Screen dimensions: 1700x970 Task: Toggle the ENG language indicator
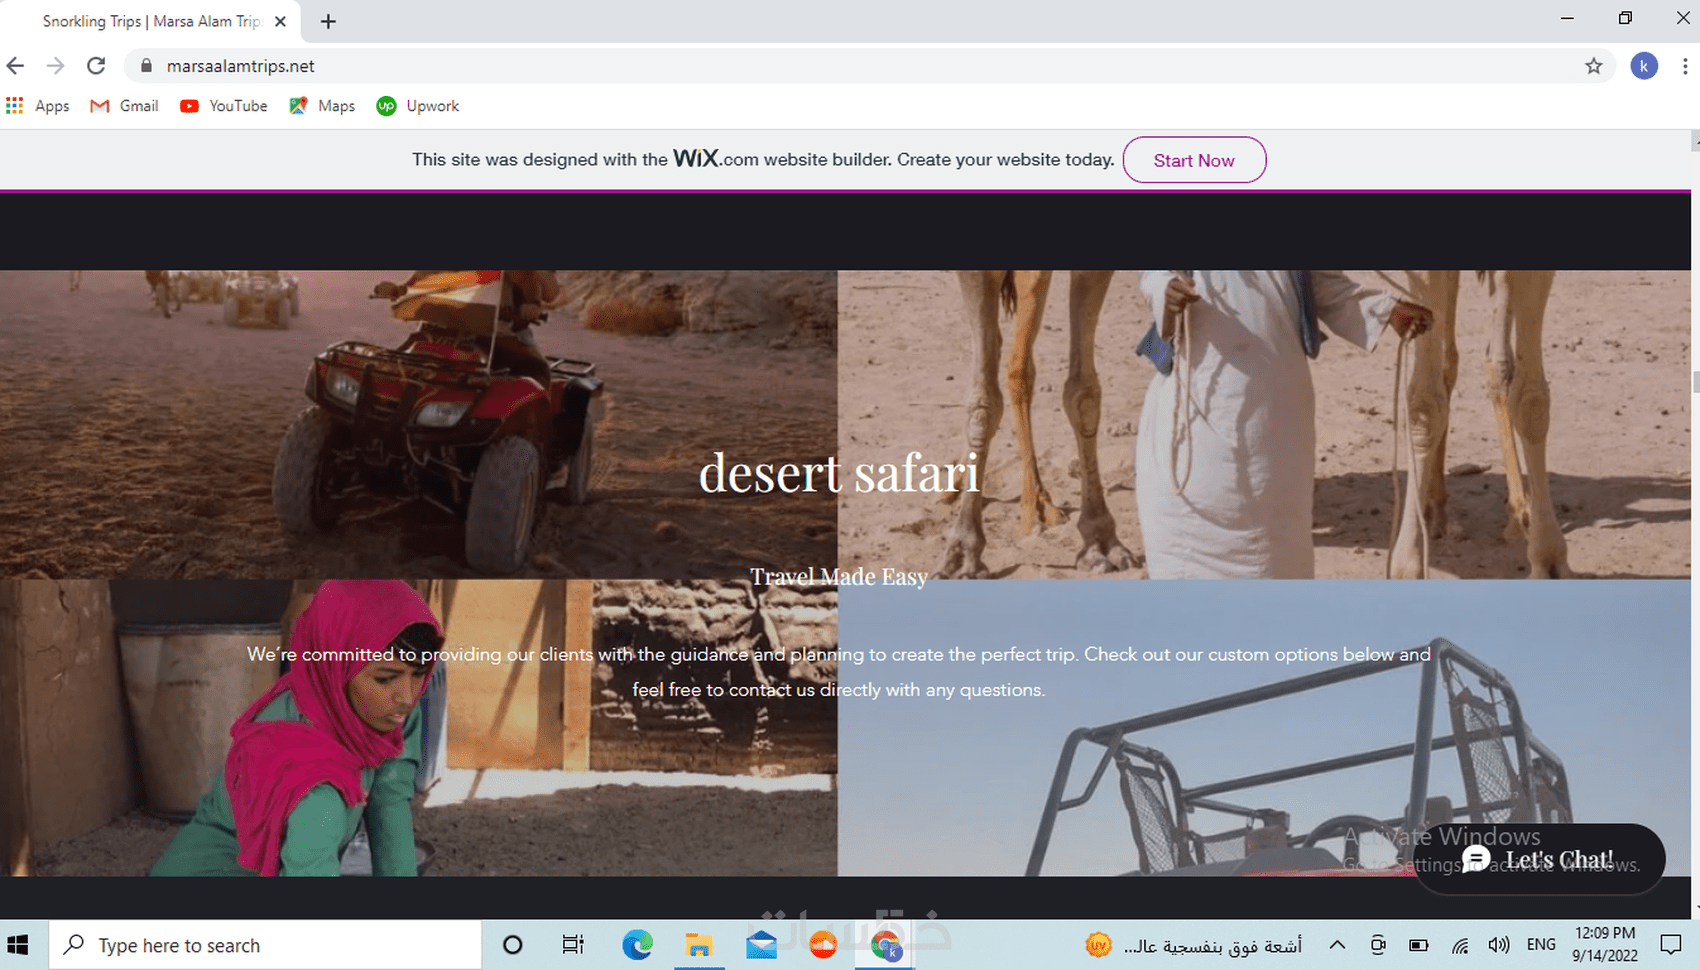coord(1540,944)
